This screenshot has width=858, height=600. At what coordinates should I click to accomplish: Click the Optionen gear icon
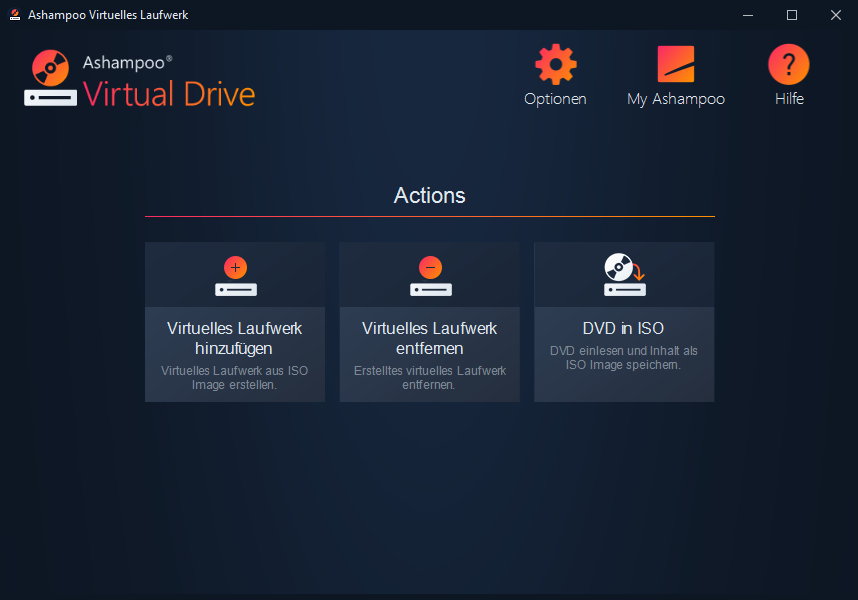[555, 65]
